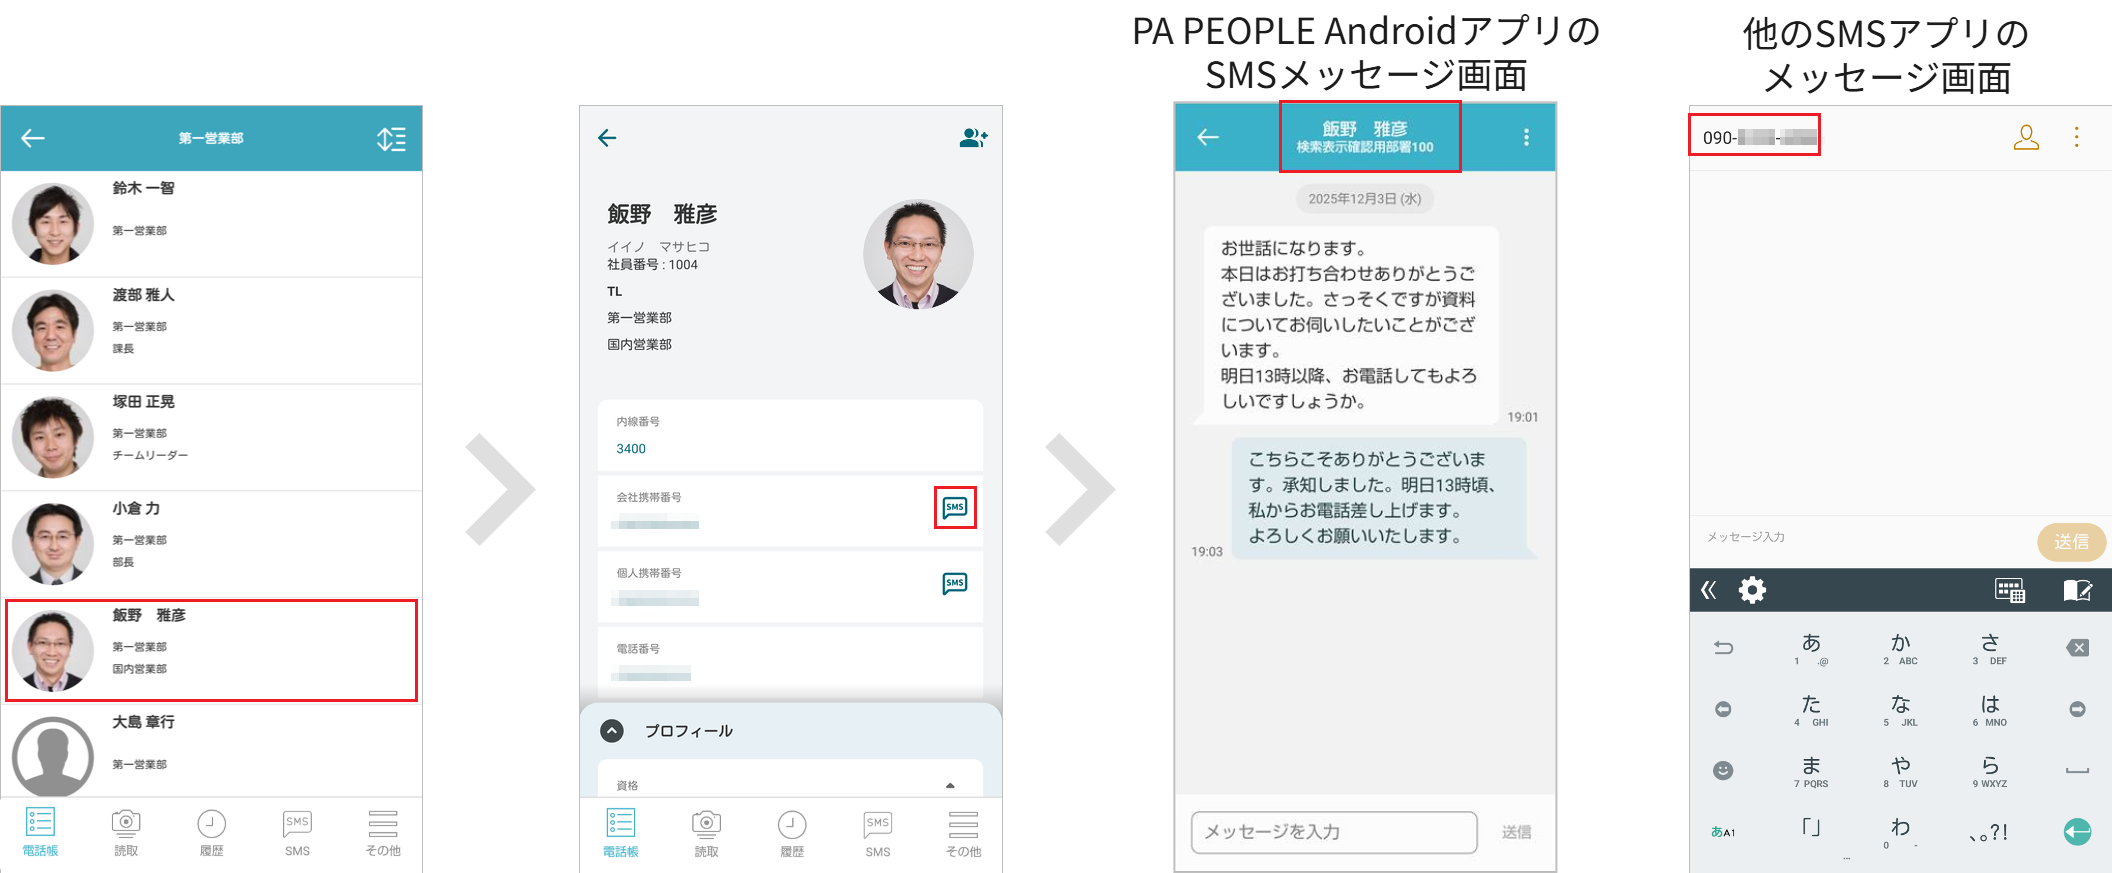The width and height of the screenshot is (2112, 873).
Task: Tap 送信 in PA PEOPLE SMS screen
Action: click(1516, 832)
